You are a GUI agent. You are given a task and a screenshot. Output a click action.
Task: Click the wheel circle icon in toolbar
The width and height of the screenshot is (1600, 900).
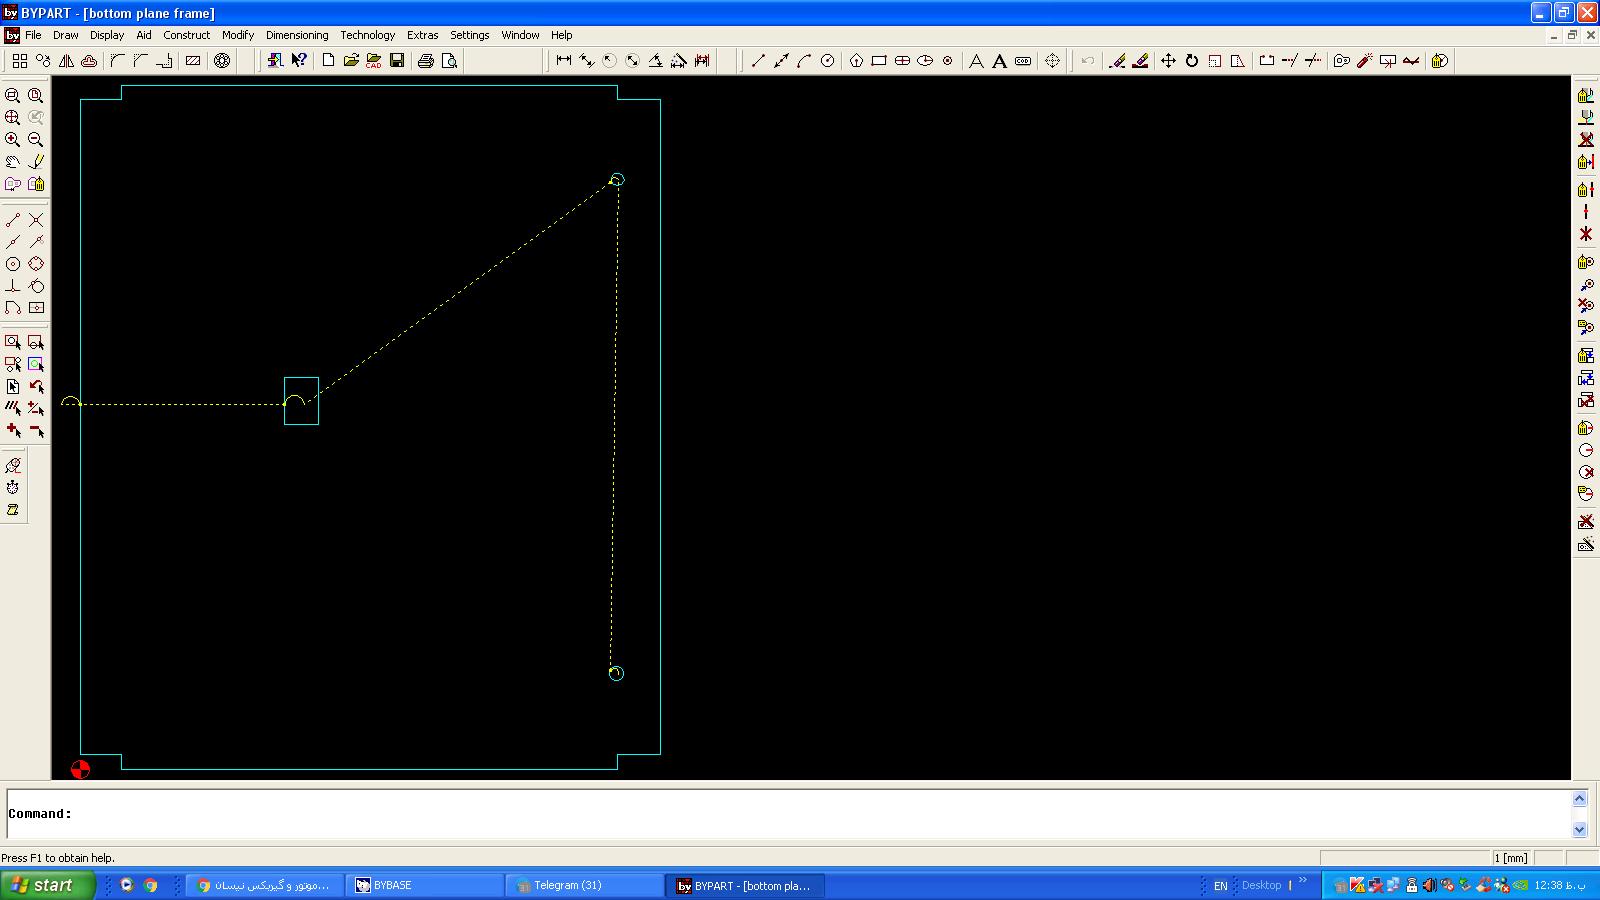click(222, 61)
